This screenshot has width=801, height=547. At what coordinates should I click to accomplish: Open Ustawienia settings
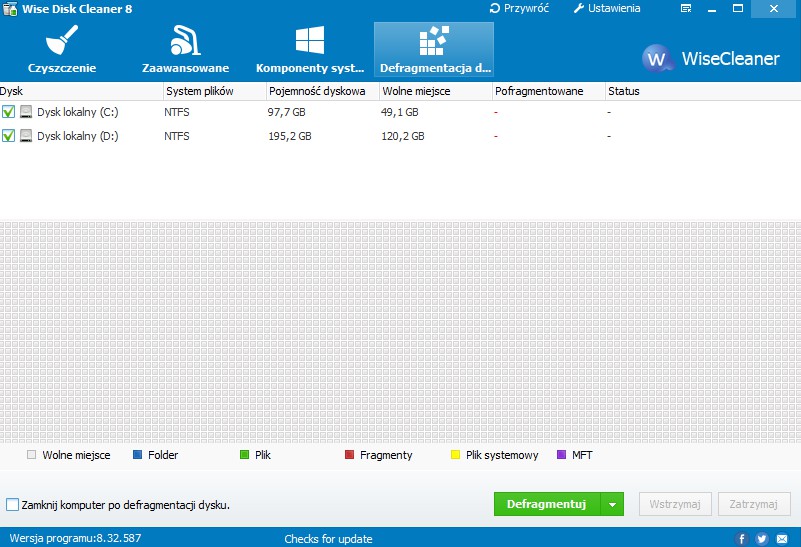(x=607, y=8)
